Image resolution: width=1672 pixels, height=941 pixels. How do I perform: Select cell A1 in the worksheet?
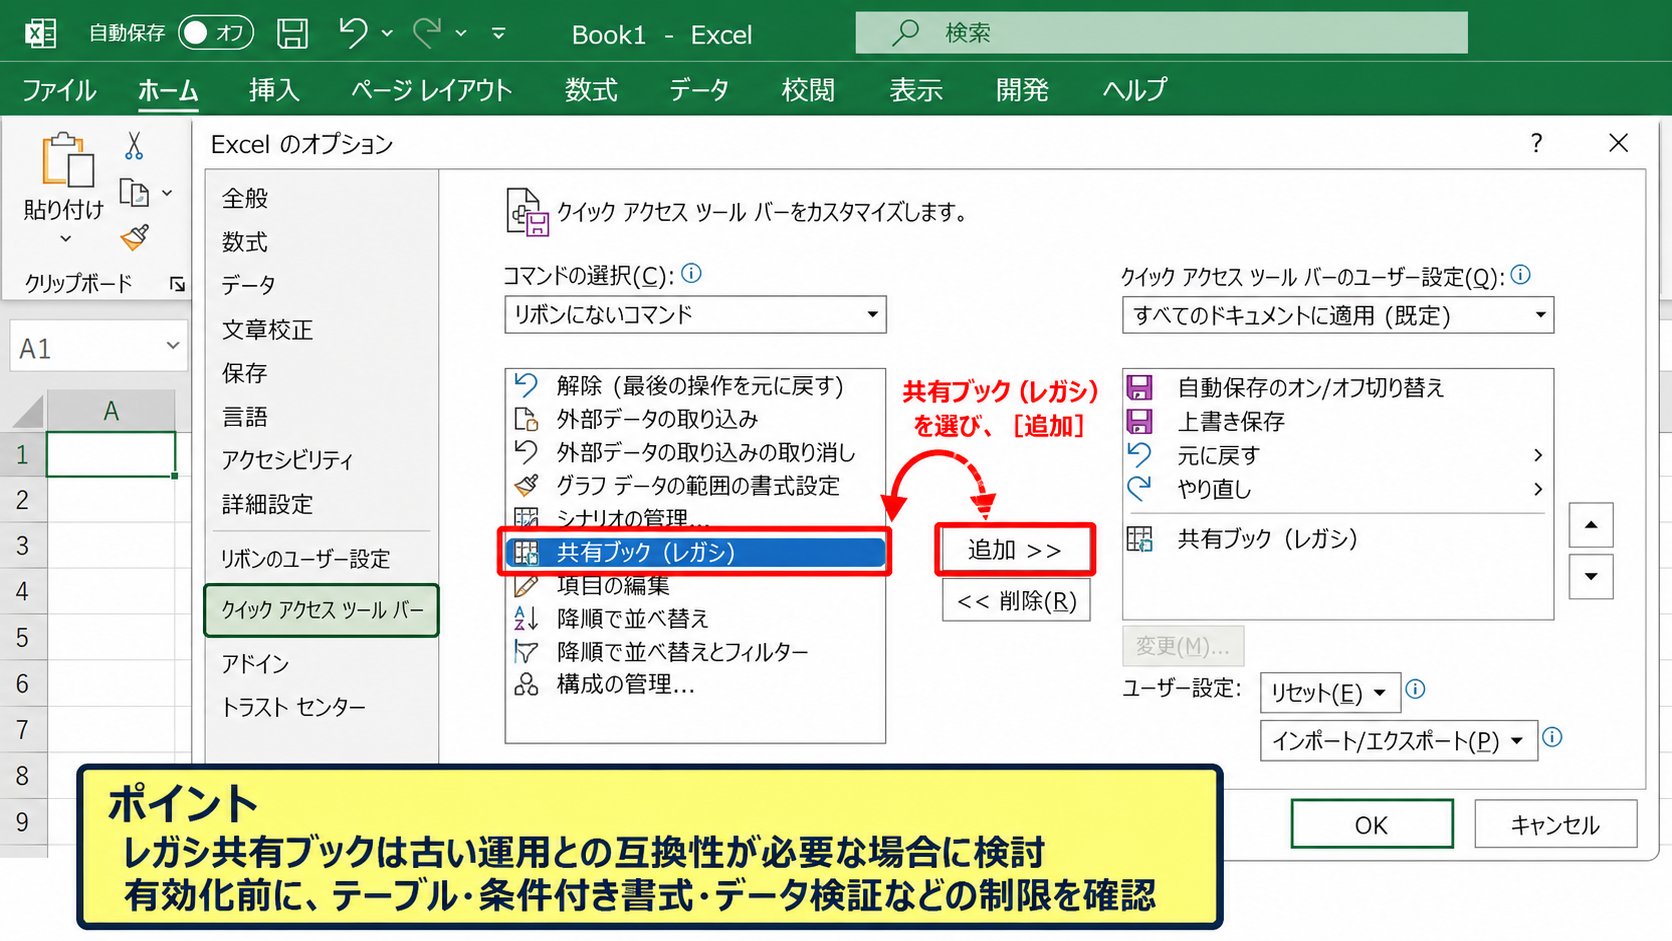tap(111, 455)
